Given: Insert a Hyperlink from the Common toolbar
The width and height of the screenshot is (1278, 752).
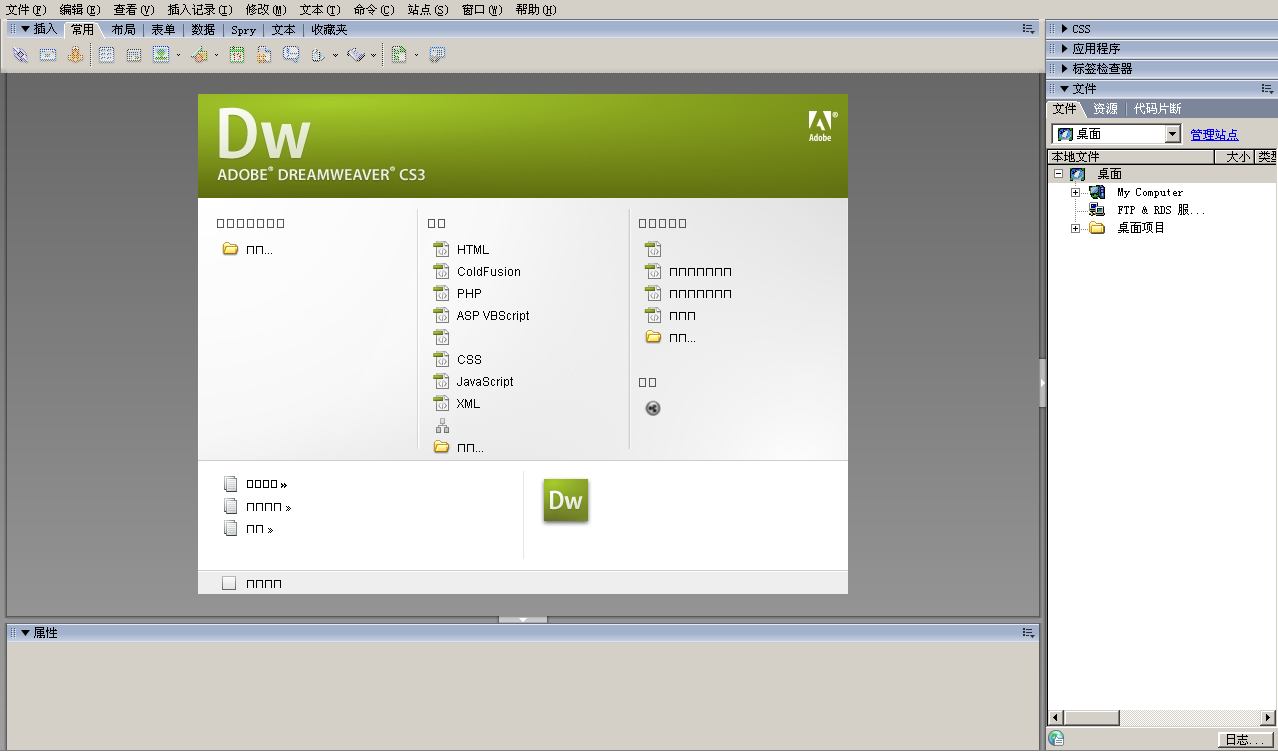Looking at the screenshot, I should 20,55.
